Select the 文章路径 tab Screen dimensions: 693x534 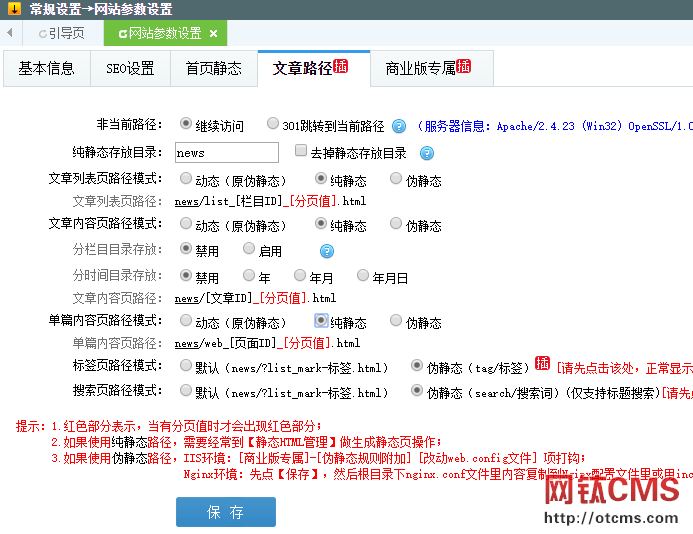pyautogui.click(x=314, y=69)
